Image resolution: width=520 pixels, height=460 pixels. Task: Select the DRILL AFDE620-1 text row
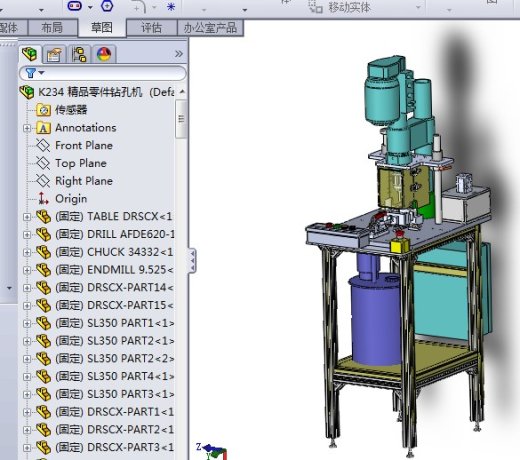tap(114, 234)
